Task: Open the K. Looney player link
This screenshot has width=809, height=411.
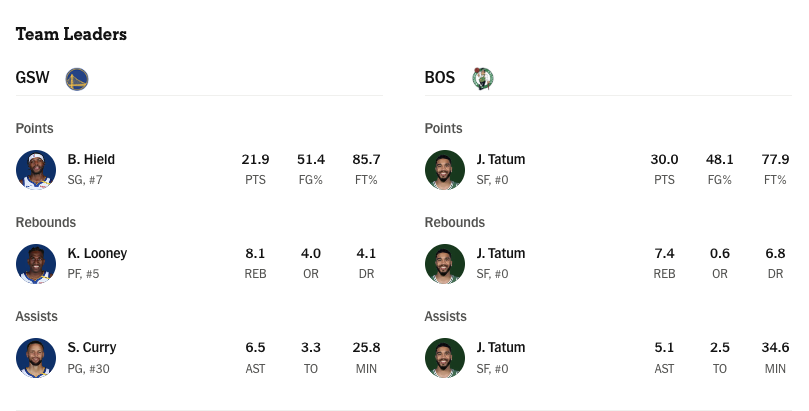Action: [x=98, y=253]
